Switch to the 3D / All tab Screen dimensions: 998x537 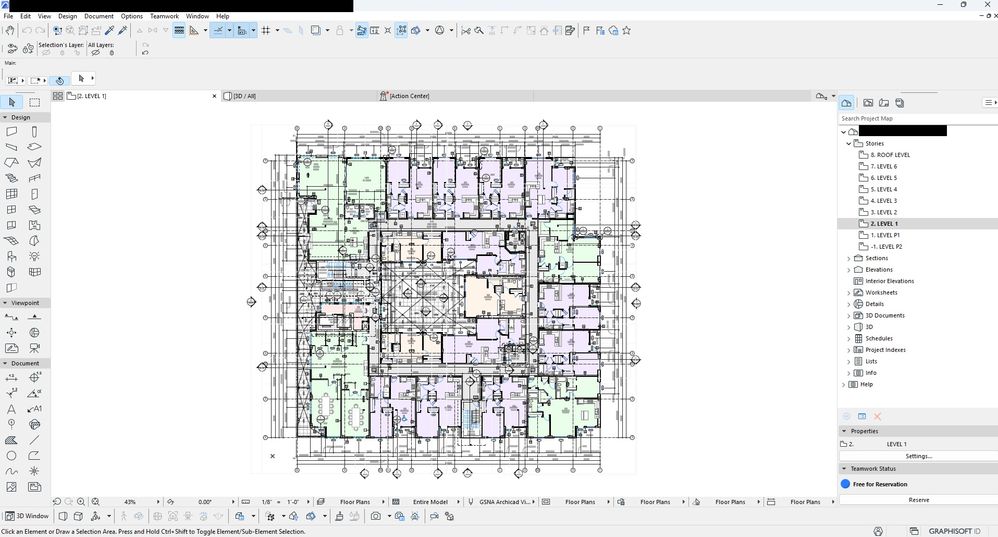245,96
